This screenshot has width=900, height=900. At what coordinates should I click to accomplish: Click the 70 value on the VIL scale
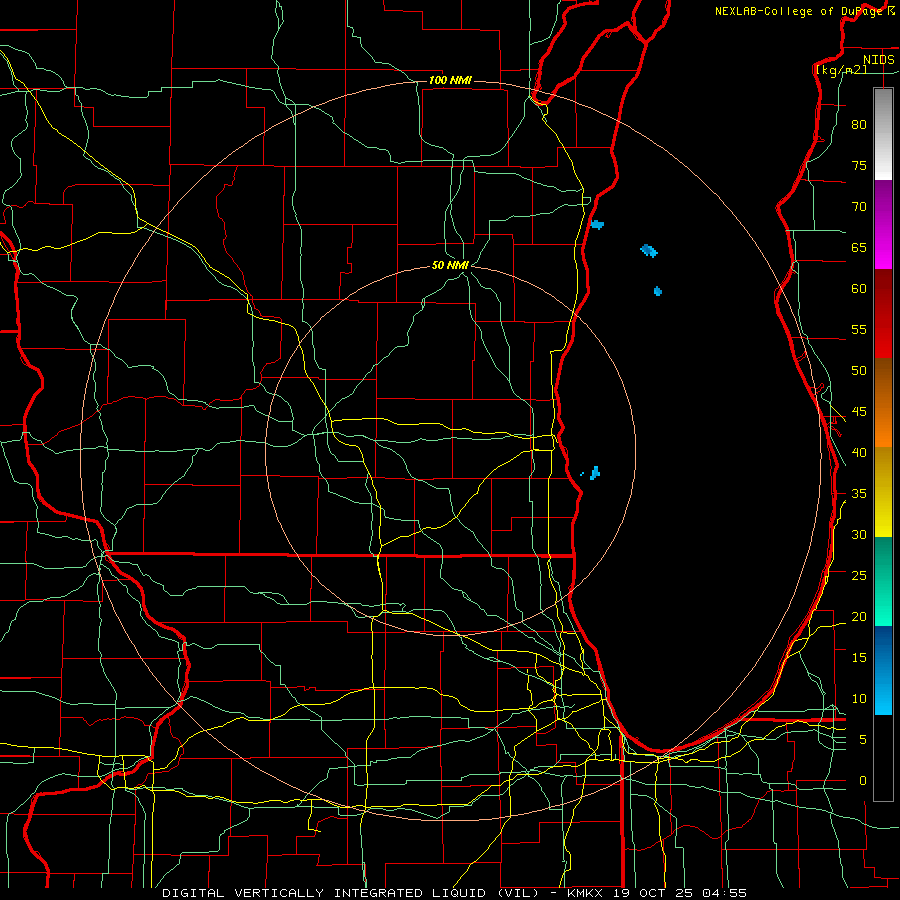(x=859, y=207)
